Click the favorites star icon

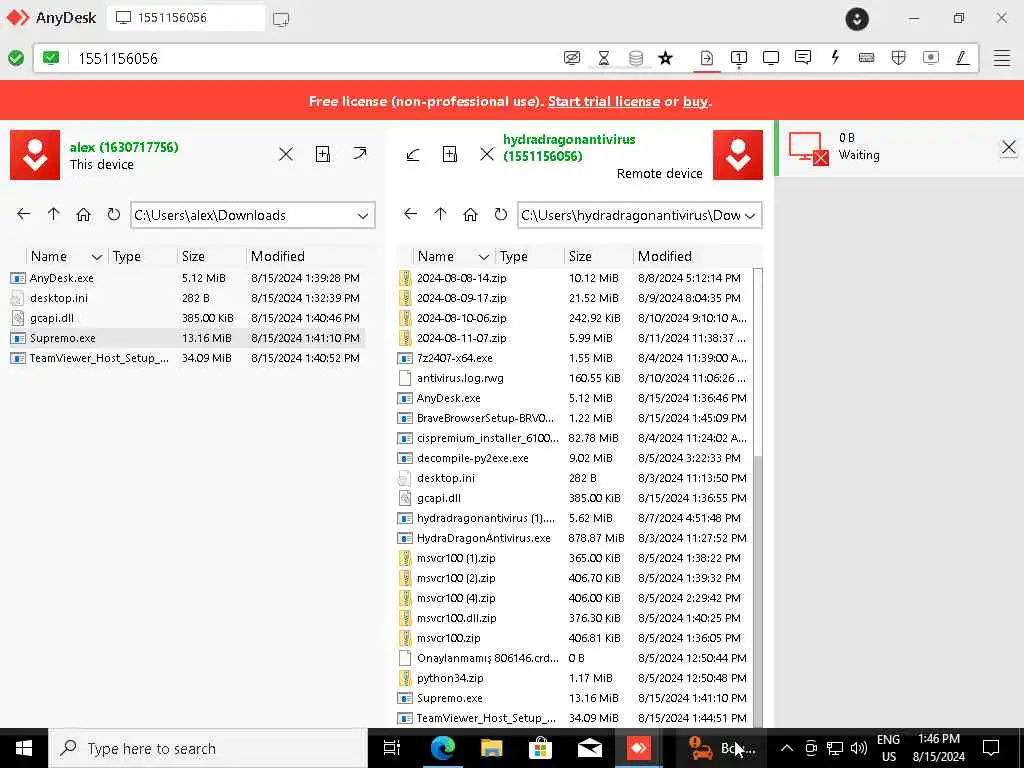pos(665,58)
